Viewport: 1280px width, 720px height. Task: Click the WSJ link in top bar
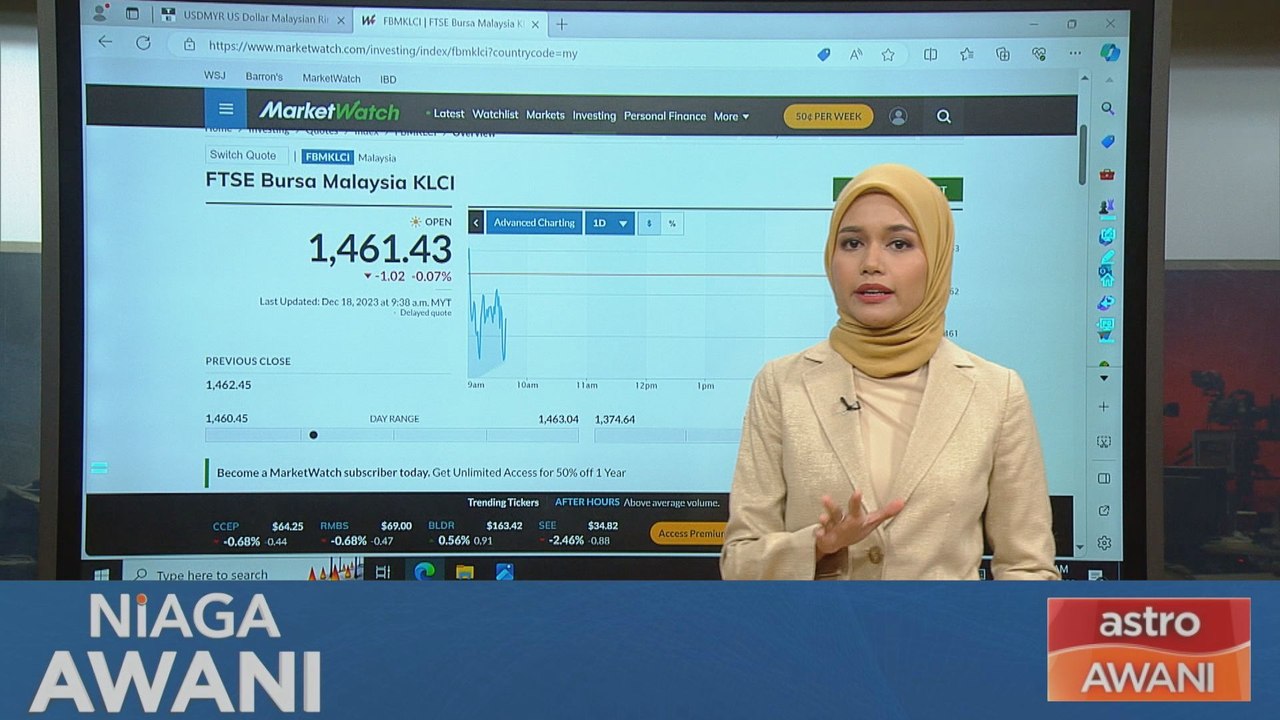coord(214,75)
